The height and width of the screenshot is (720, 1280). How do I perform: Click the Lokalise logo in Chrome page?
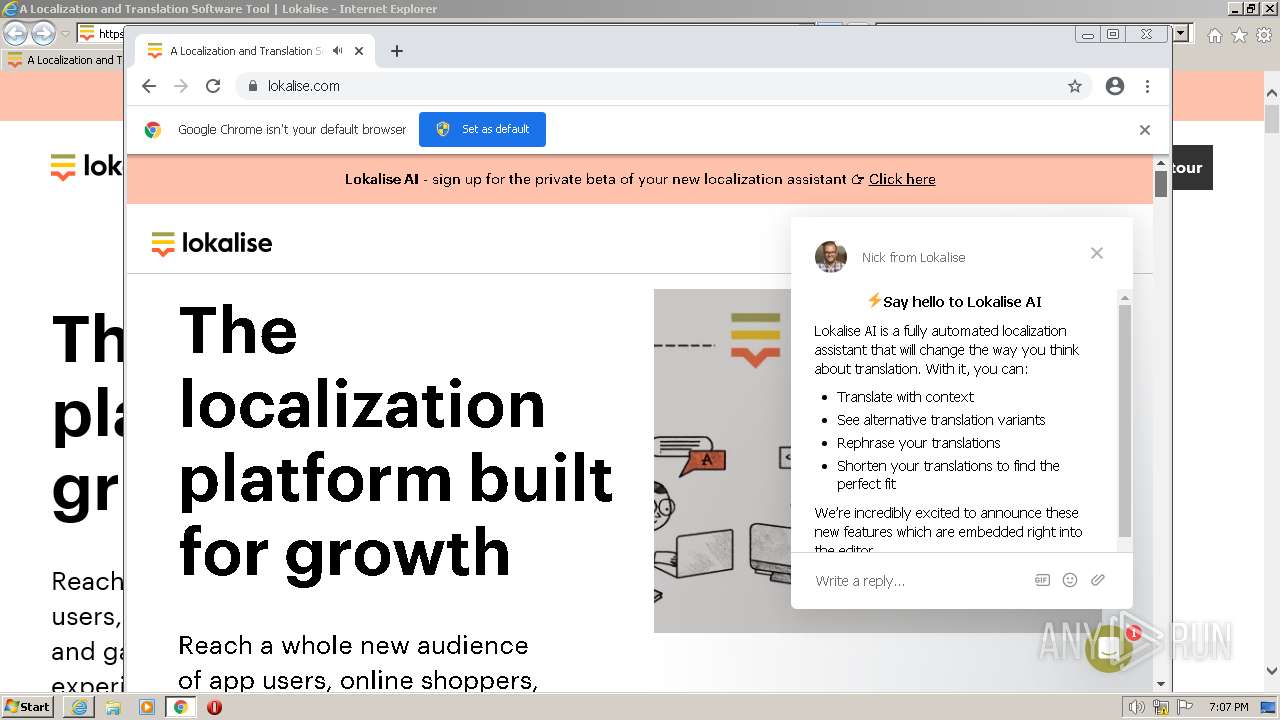(212, 243)
